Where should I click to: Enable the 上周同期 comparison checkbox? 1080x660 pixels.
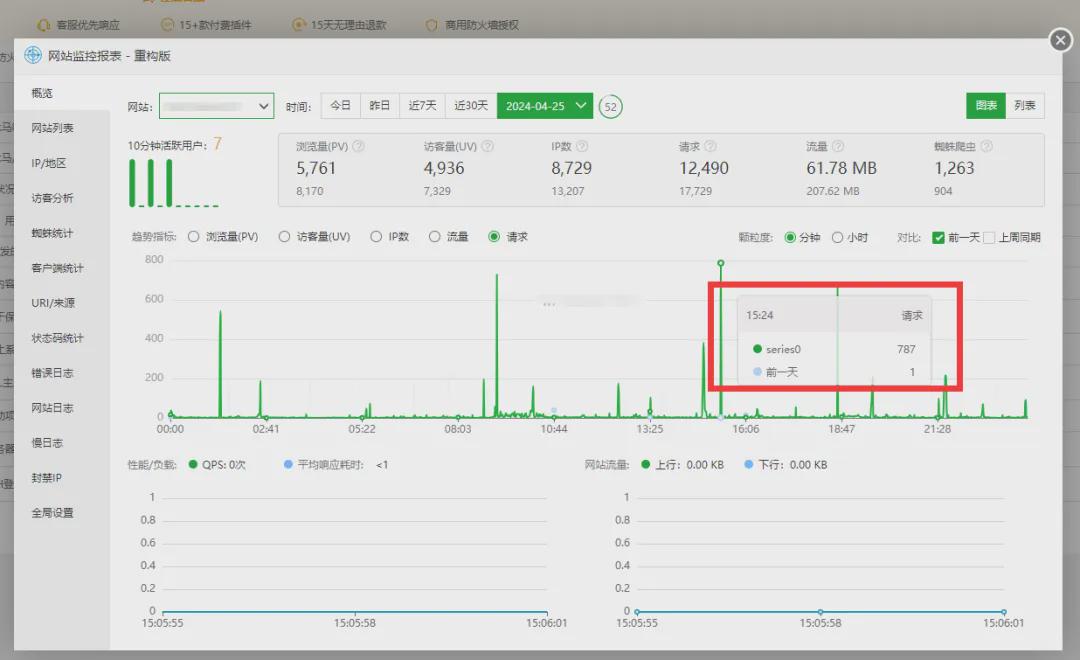pyautogui.click(x=989, y=238)
